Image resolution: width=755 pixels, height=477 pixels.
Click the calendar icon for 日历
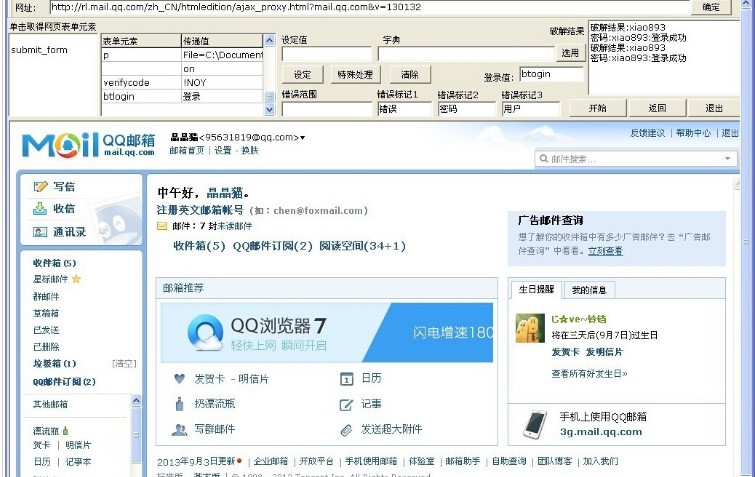click(x=347, y=379)
